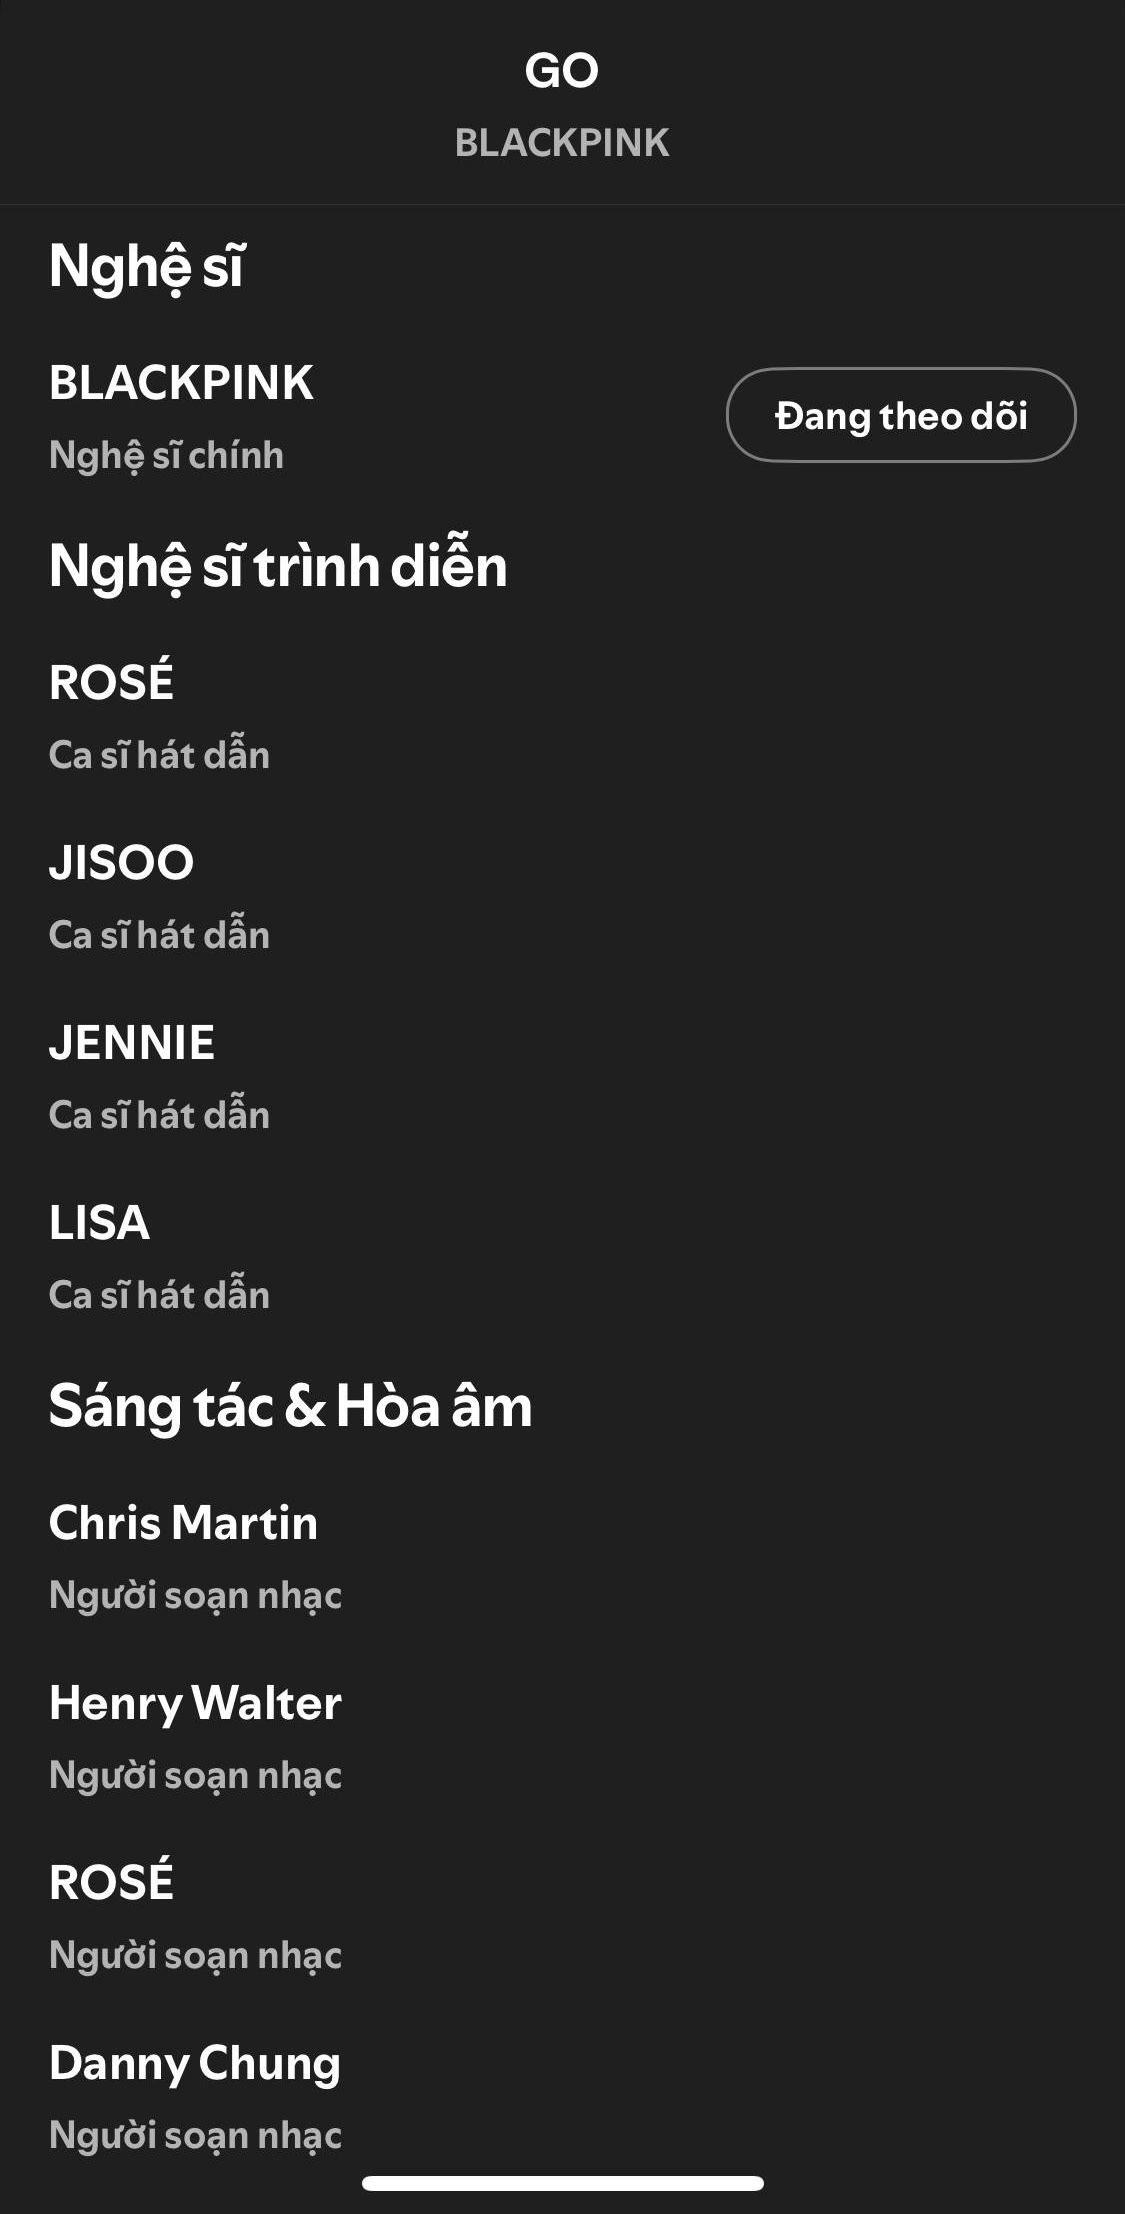Open LISA's artist profile
The height and width of the screenshot is (2214, 1125).
pyautogui.click(x=99, y=1222)
